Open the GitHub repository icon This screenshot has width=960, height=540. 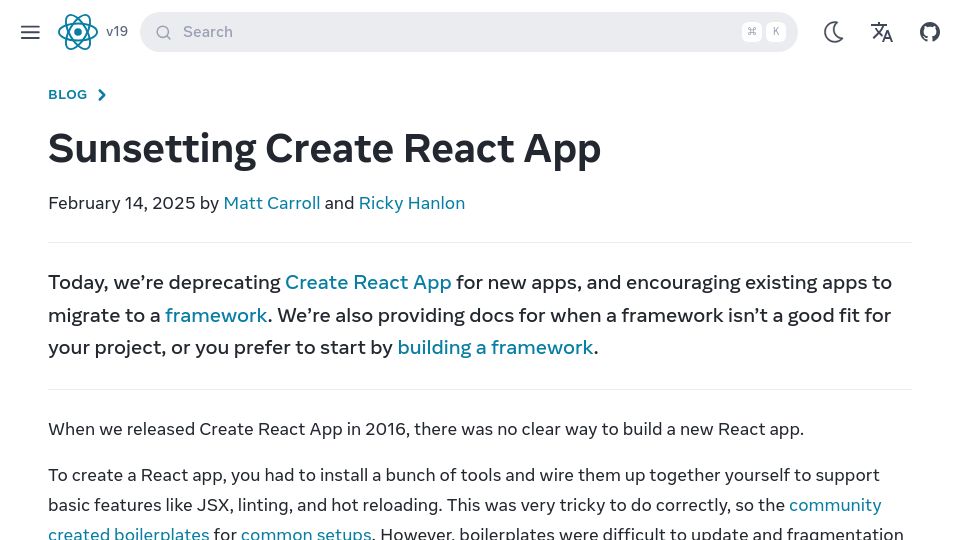tap(929, 32)
